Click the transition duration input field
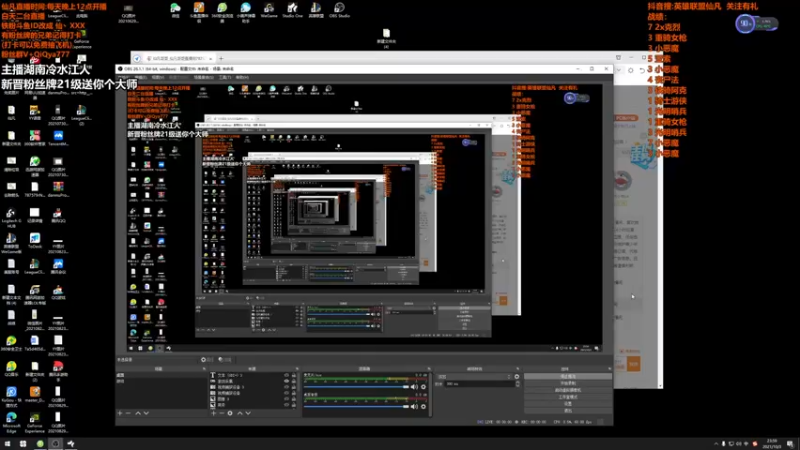This screenshot has width=800, height=450. coord(479,384)
